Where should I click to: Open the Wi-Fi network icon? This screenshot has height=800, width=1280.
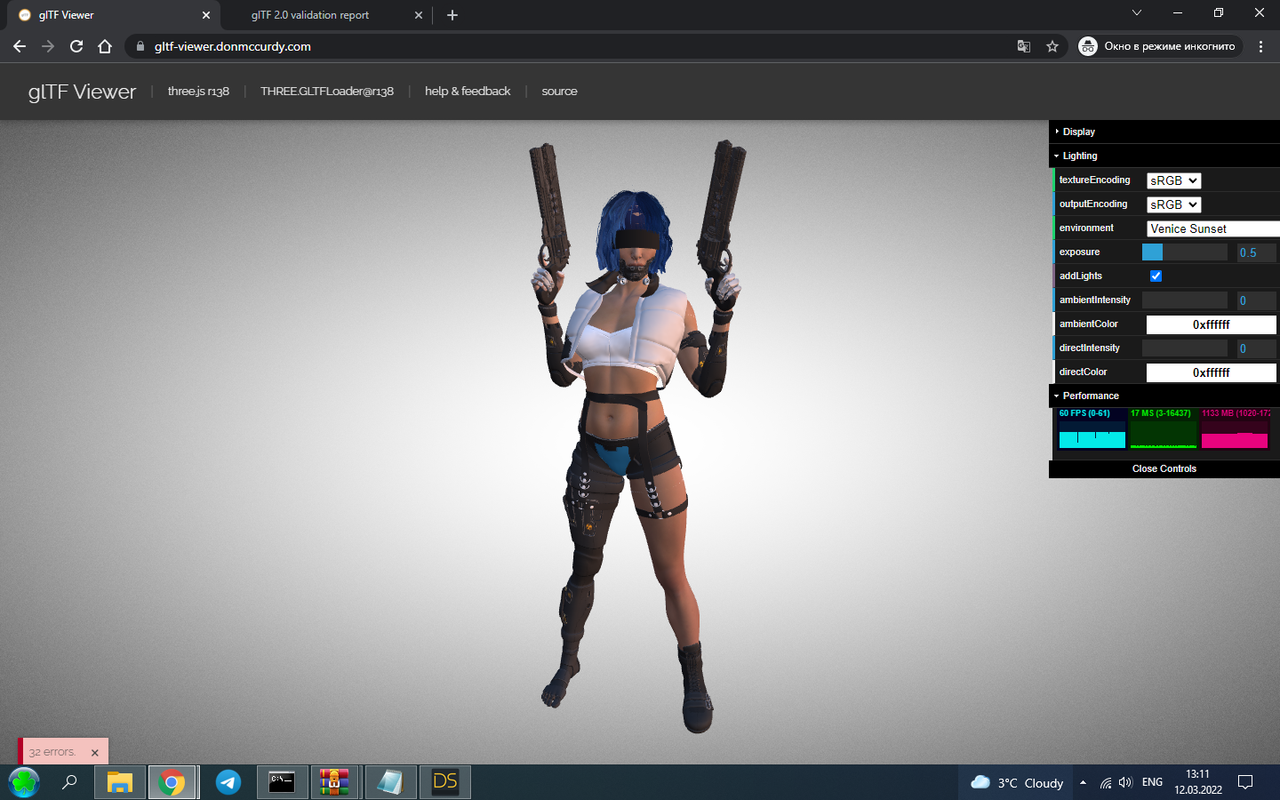click(1106, 782)
